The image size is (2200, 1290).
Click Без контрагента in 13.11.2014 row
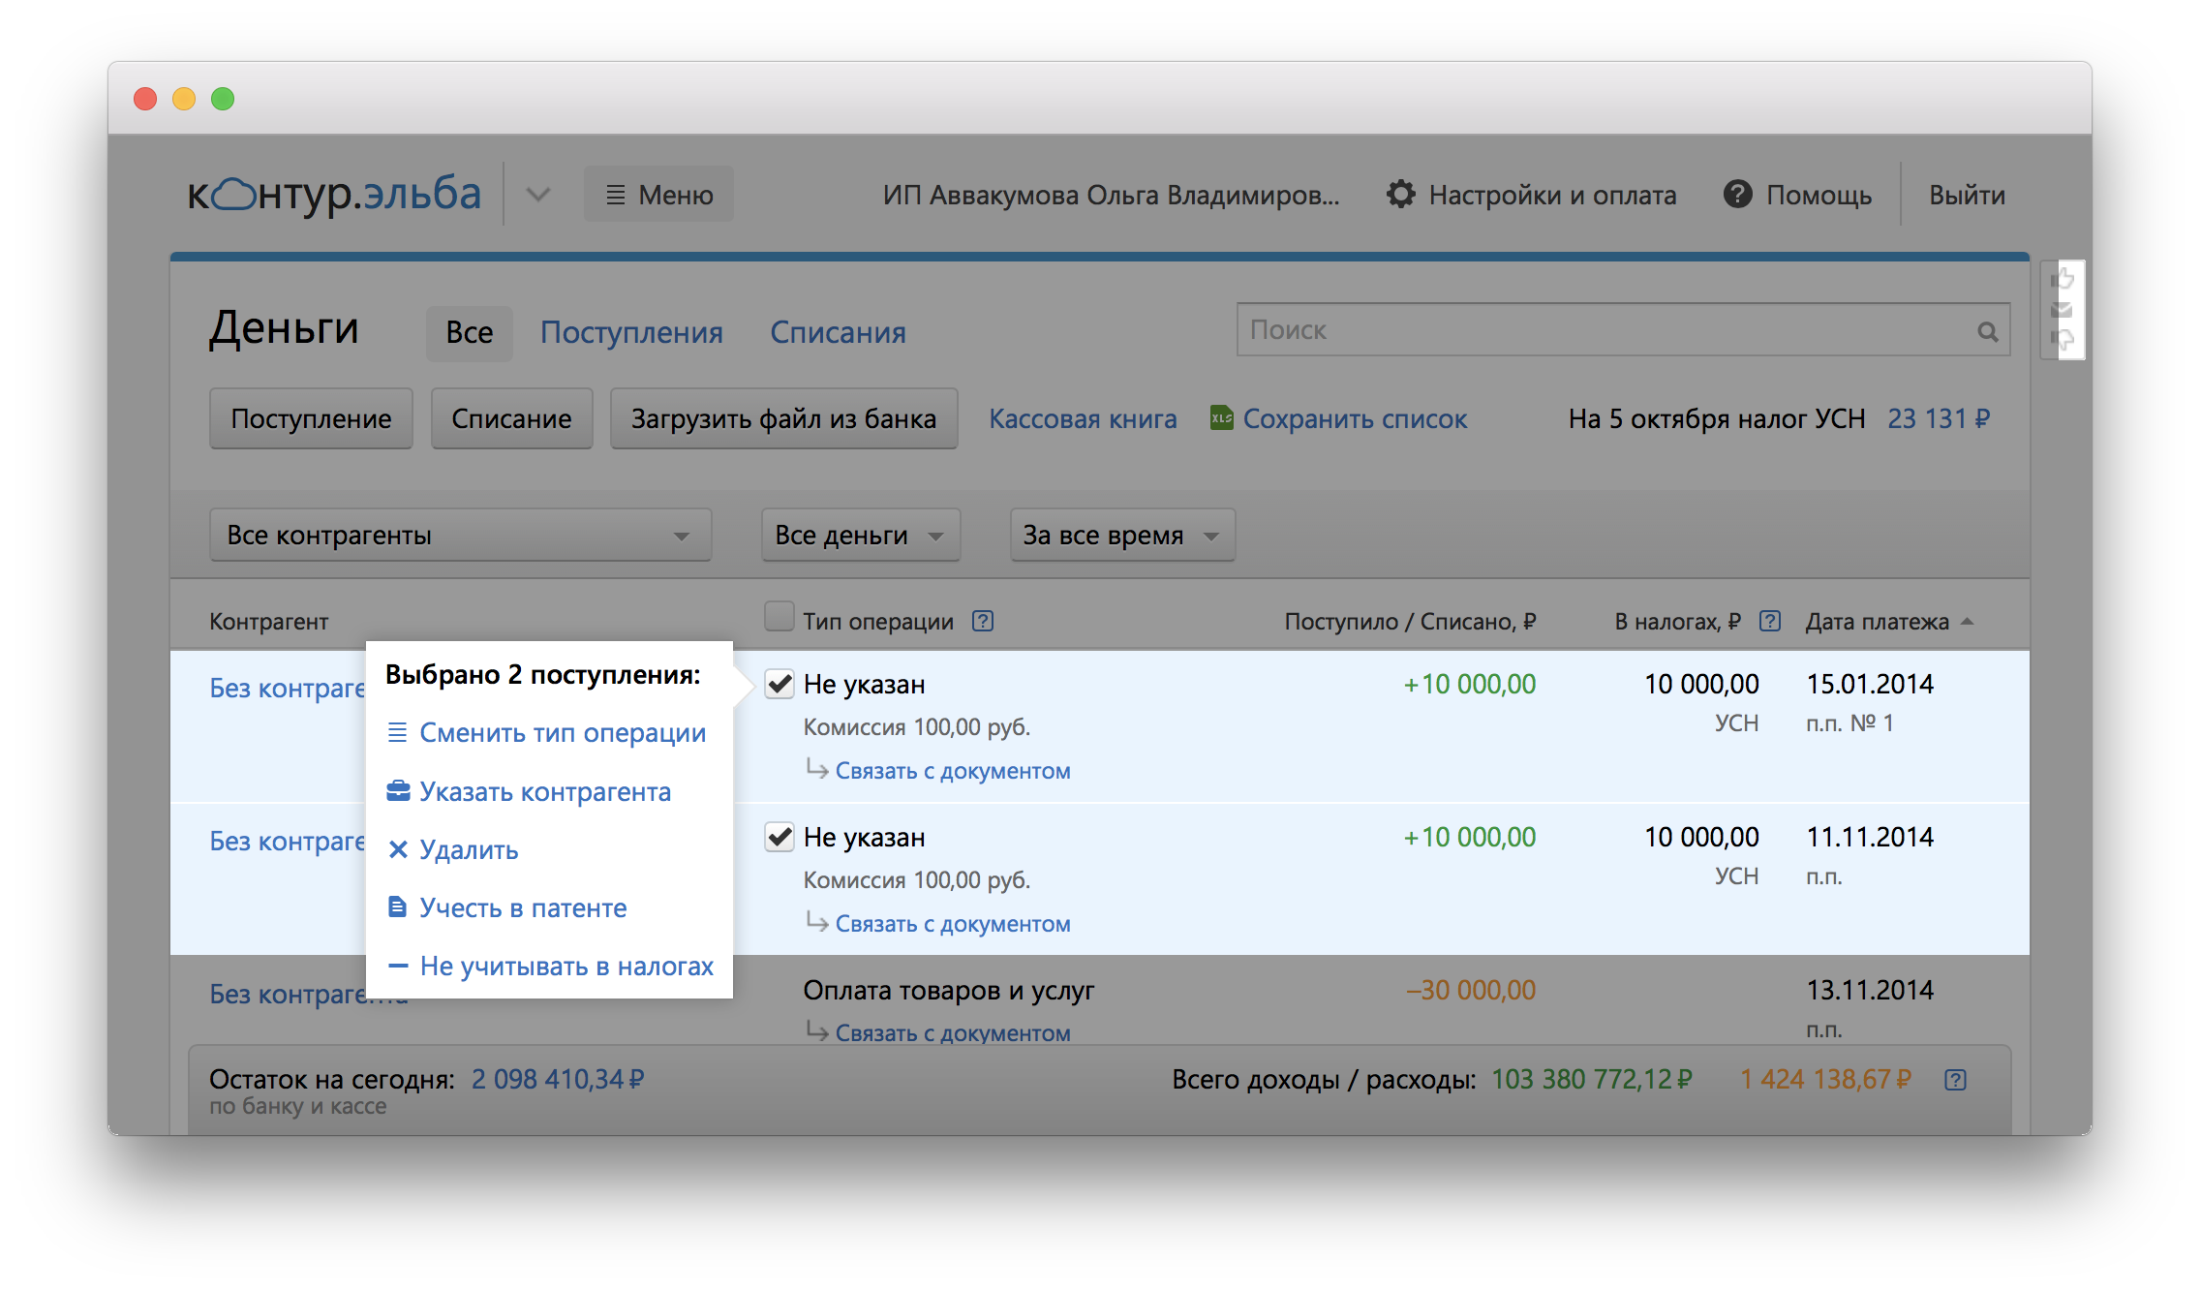point(308,995)
